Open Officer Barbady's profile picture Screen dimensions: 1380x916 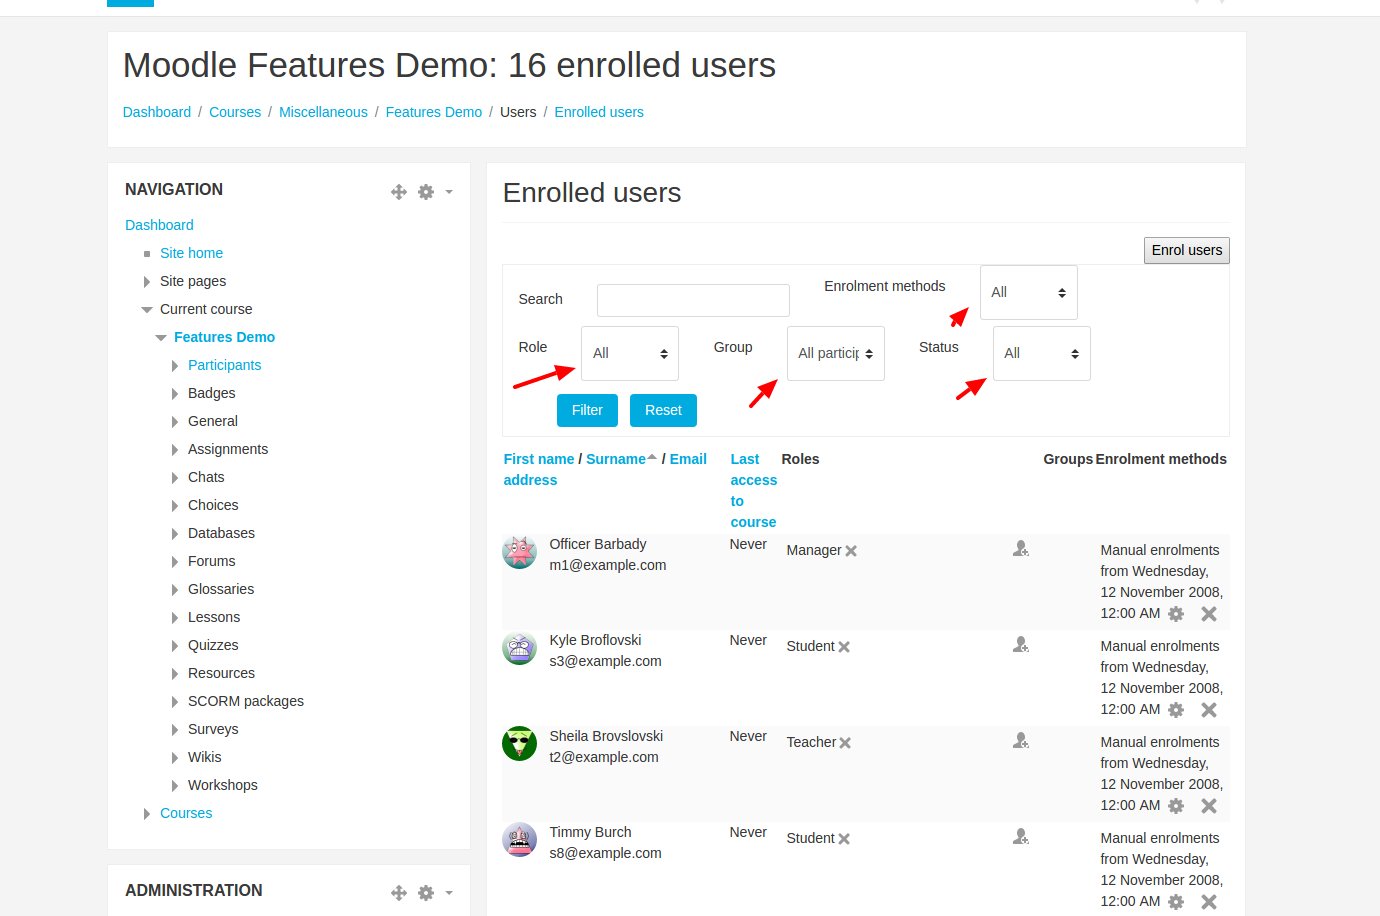[519, 552]
